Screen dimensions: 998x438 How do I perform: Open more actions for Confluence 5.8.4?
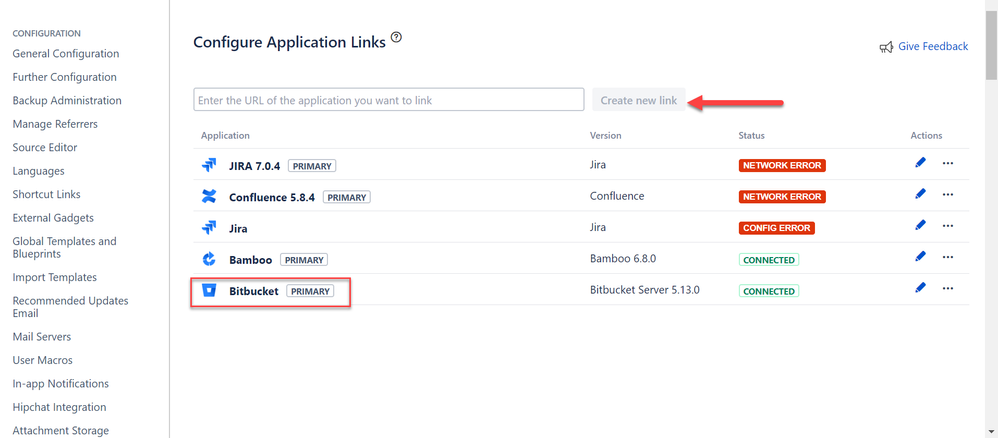click(948, 194)
